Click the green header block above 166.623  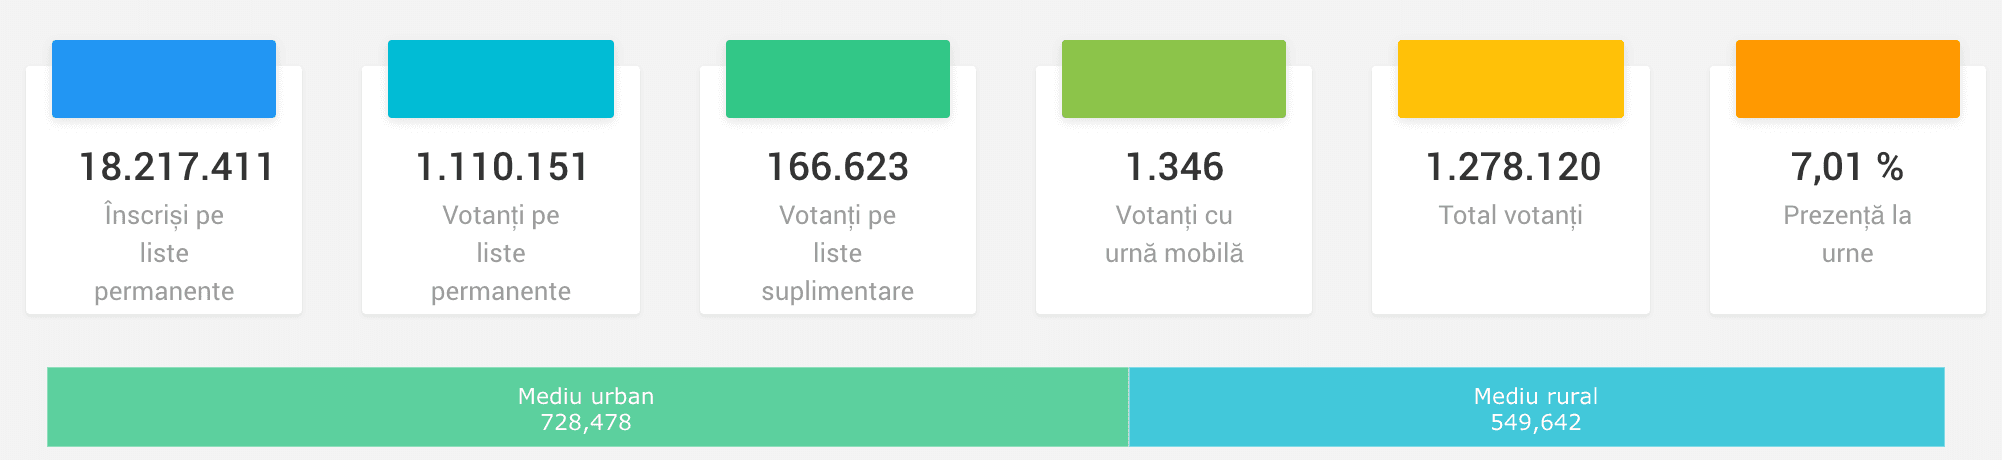[x=838, y=79]
